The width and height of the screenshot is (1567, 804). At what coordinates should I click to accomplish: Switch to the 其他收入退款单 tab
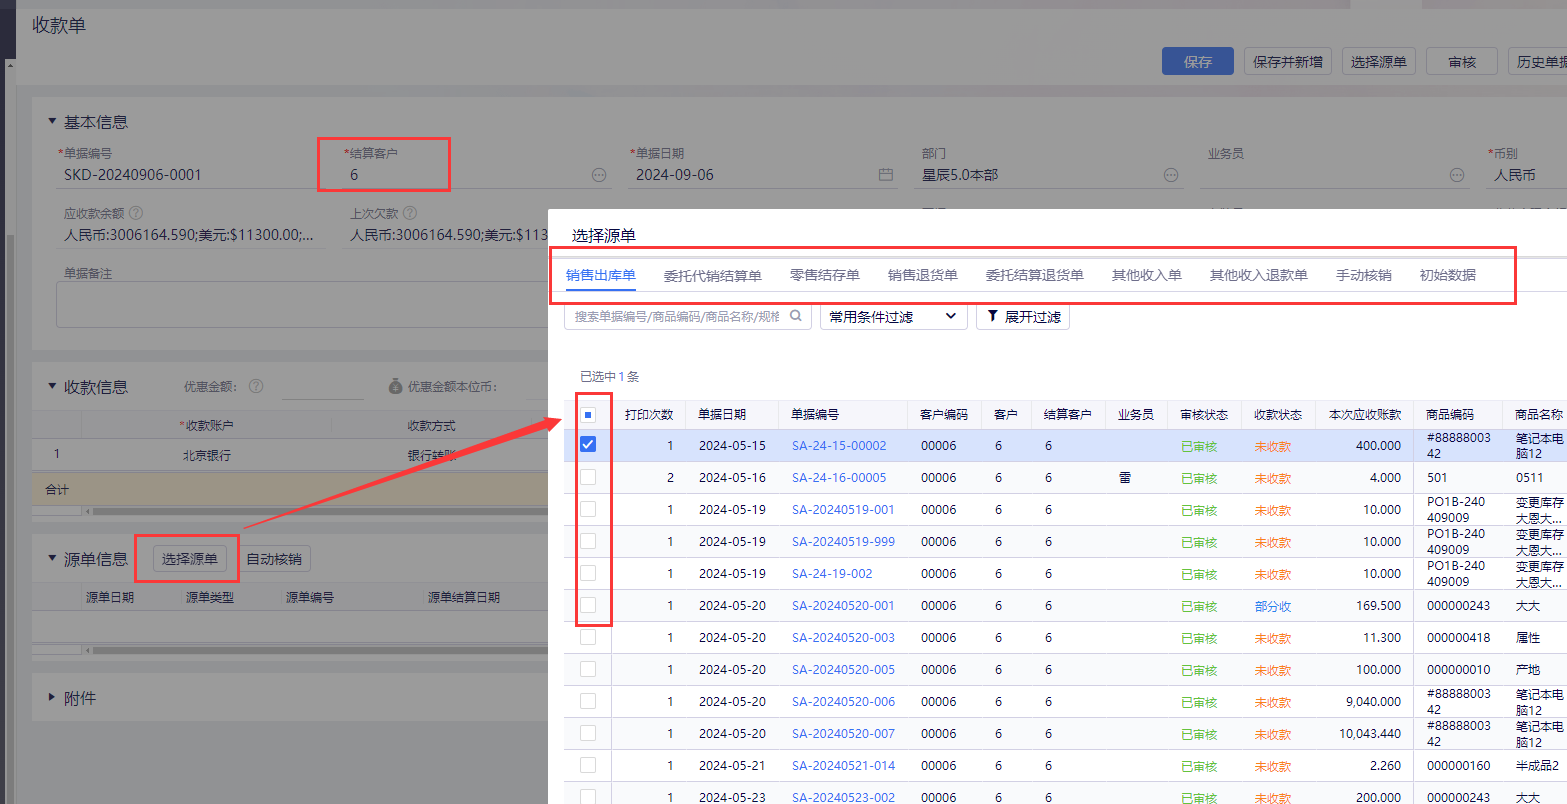[x=1259, y=275]
